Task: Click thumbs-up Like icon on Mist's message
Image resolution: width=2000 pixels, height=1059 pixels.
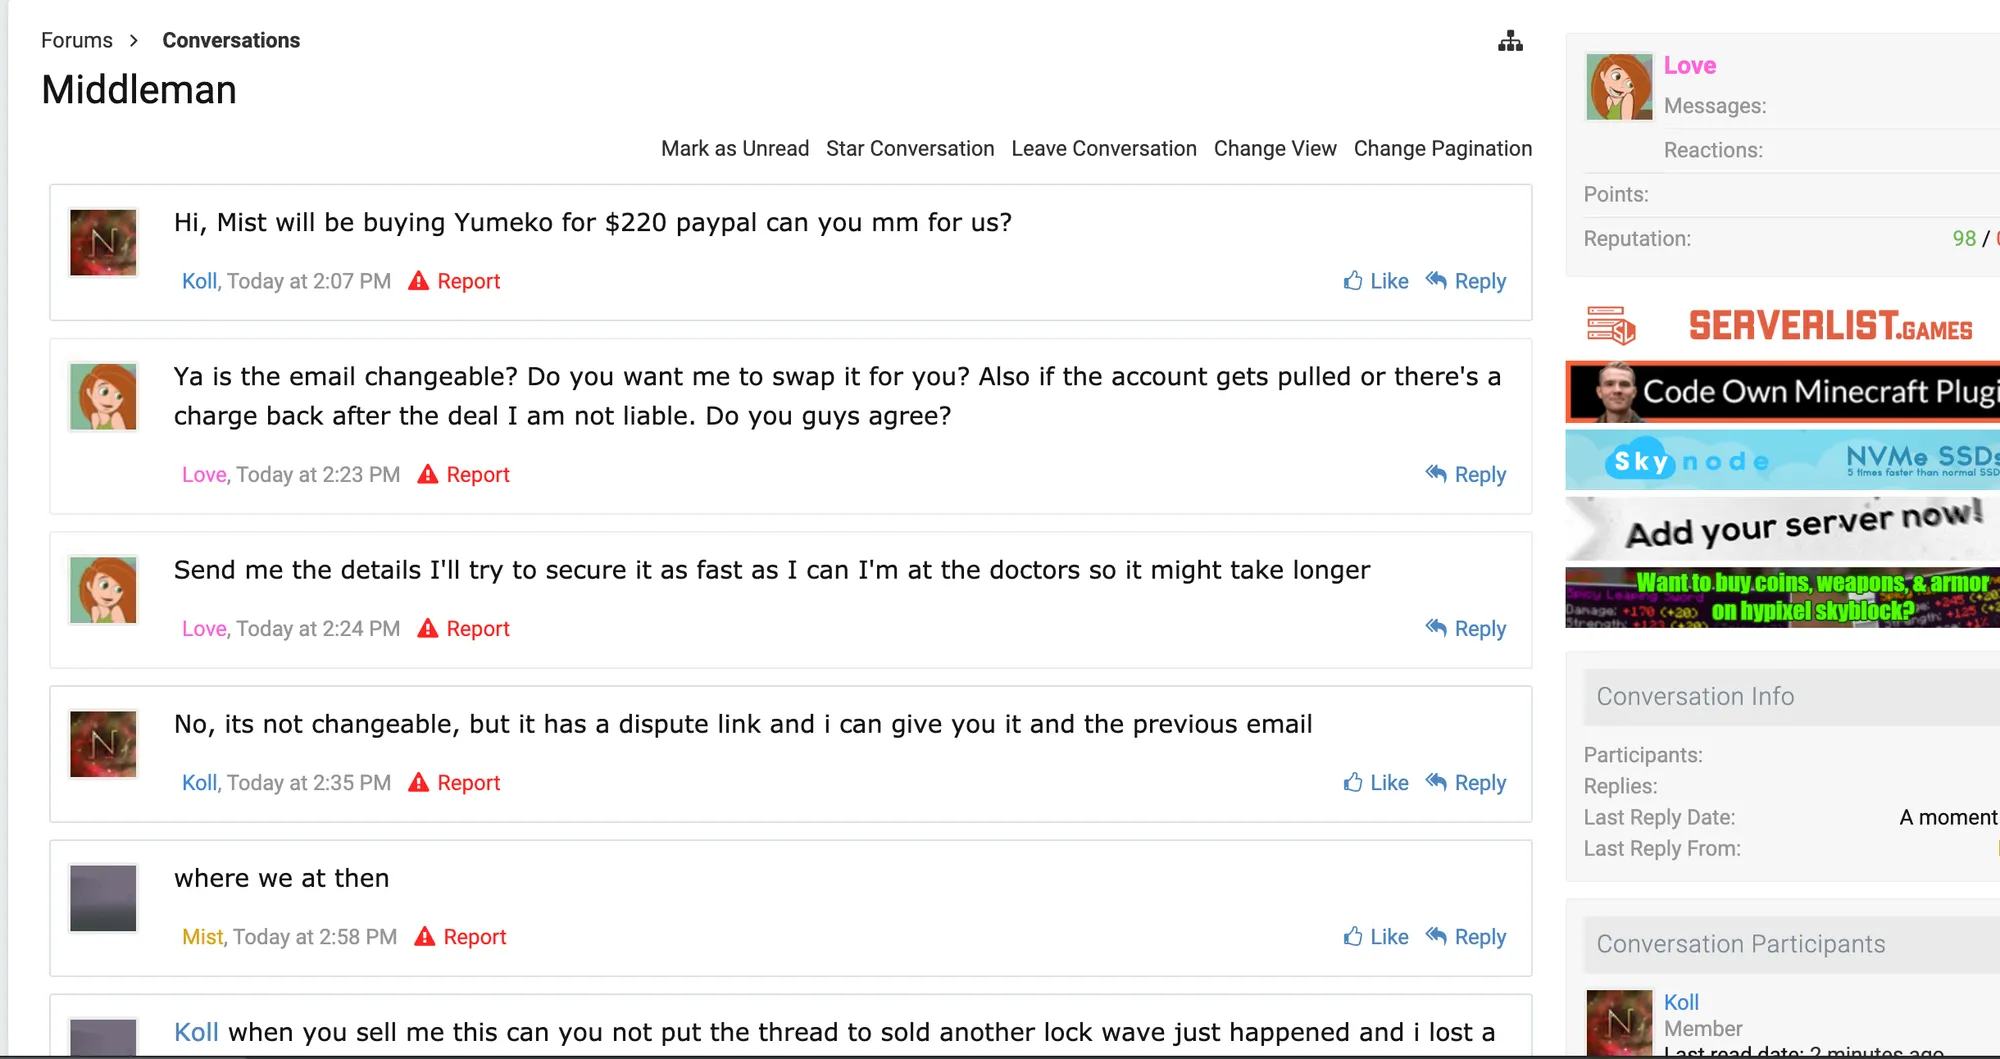Action: coord(1353,936)
